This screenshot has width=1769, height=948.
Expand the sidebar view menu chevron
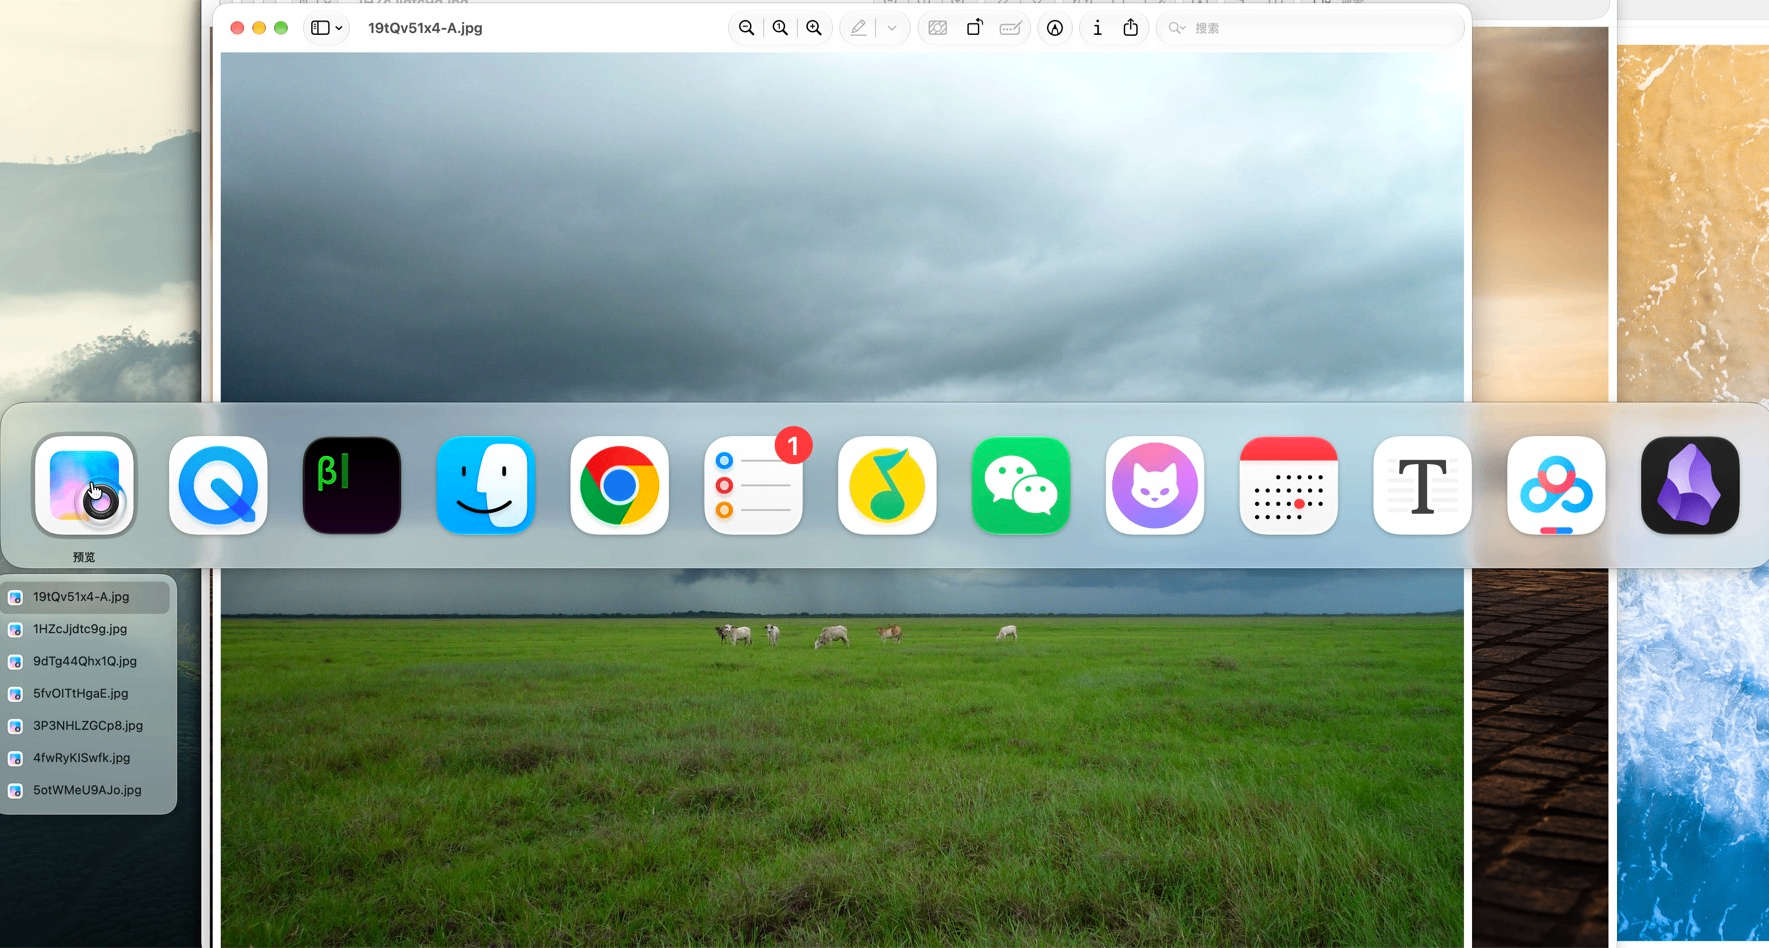click(x=339, y=28)
